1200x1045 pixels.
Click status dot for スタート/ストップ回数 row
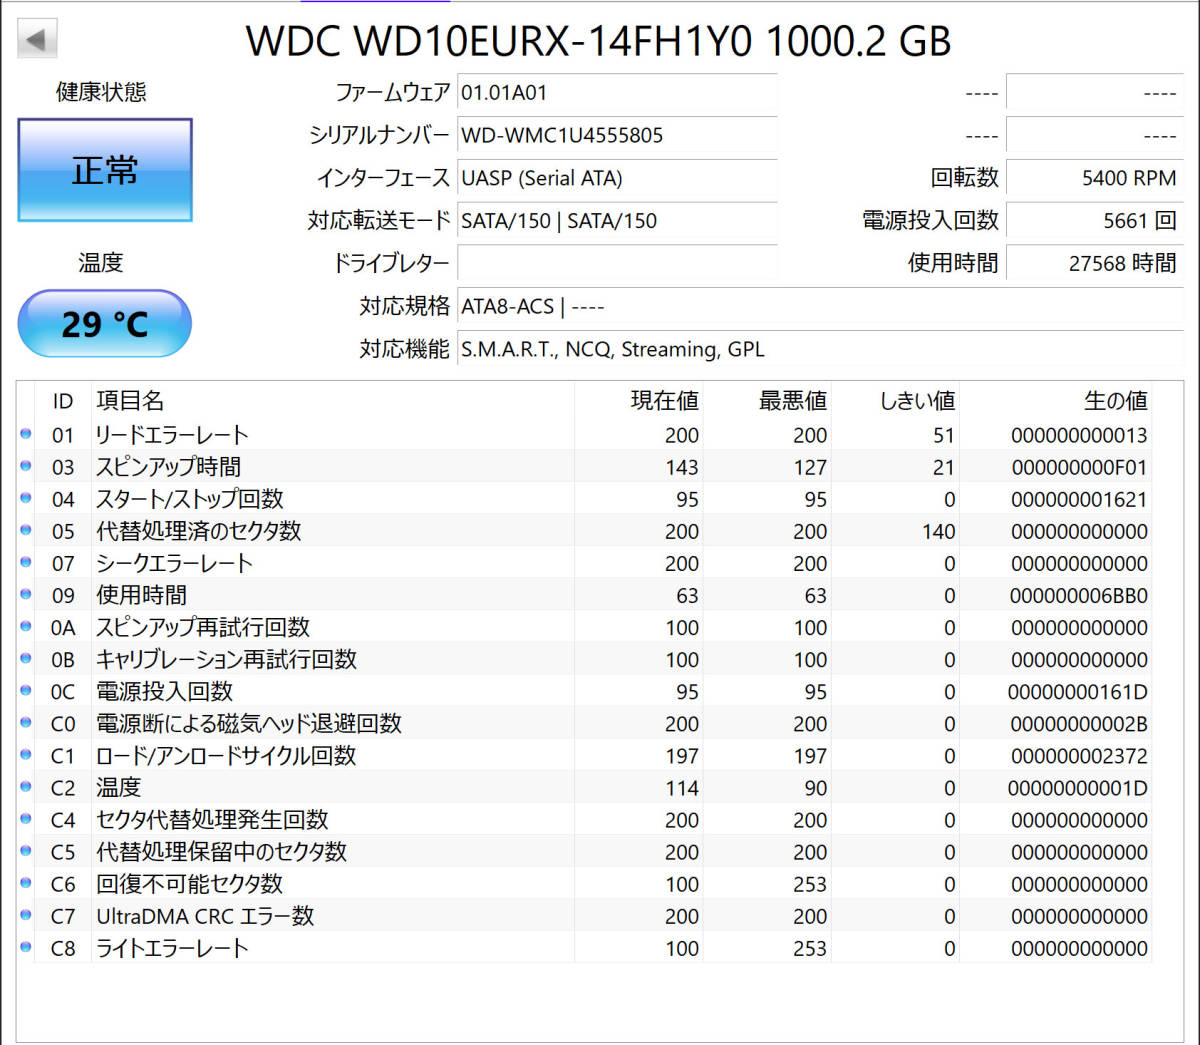(26, 498)
